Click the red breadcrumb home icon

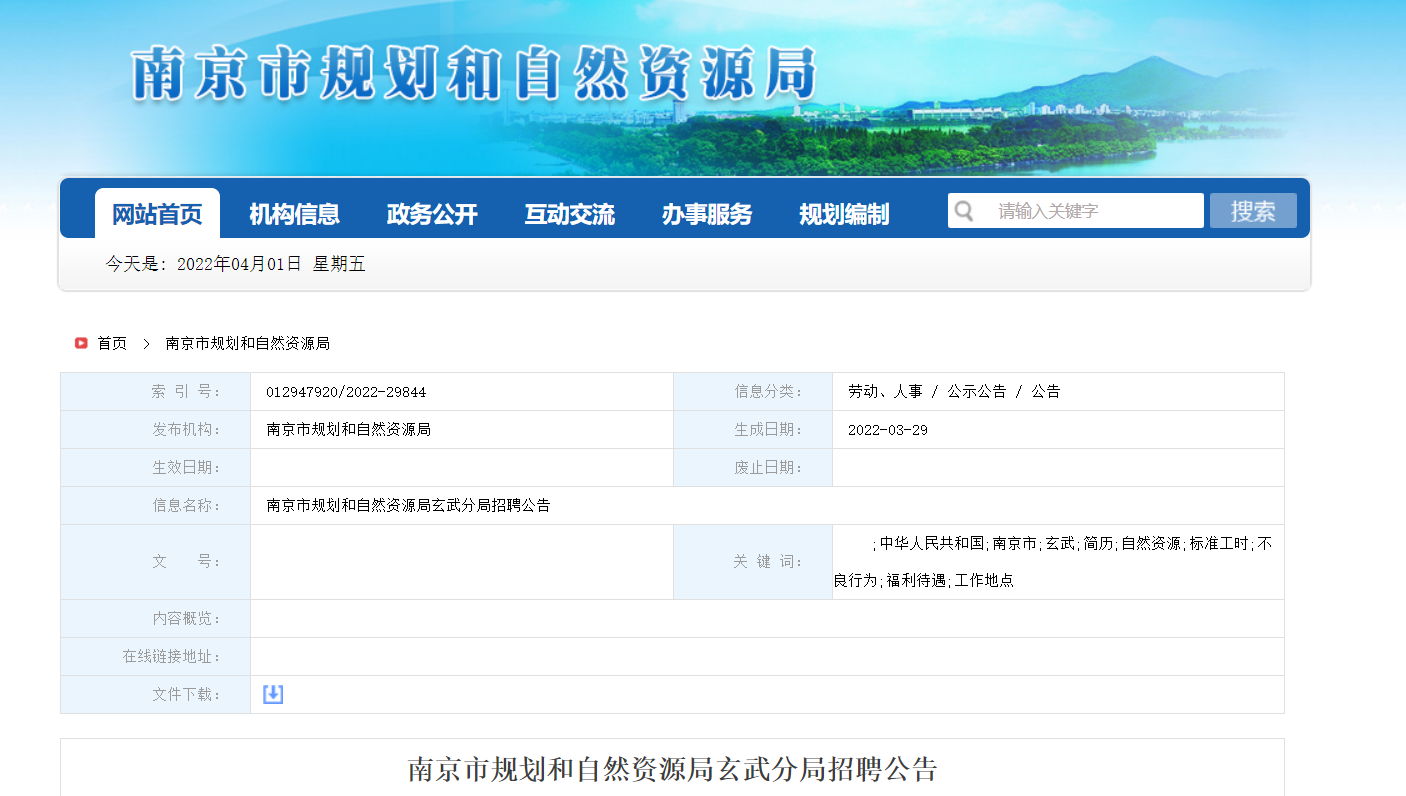(x=81, y=343)
